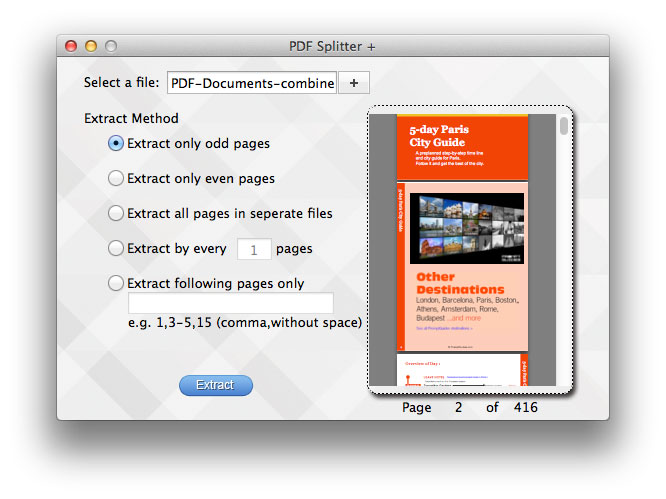Click the 'Extract Method' label
Screen dimensions: 666x499
coord(131,118)
